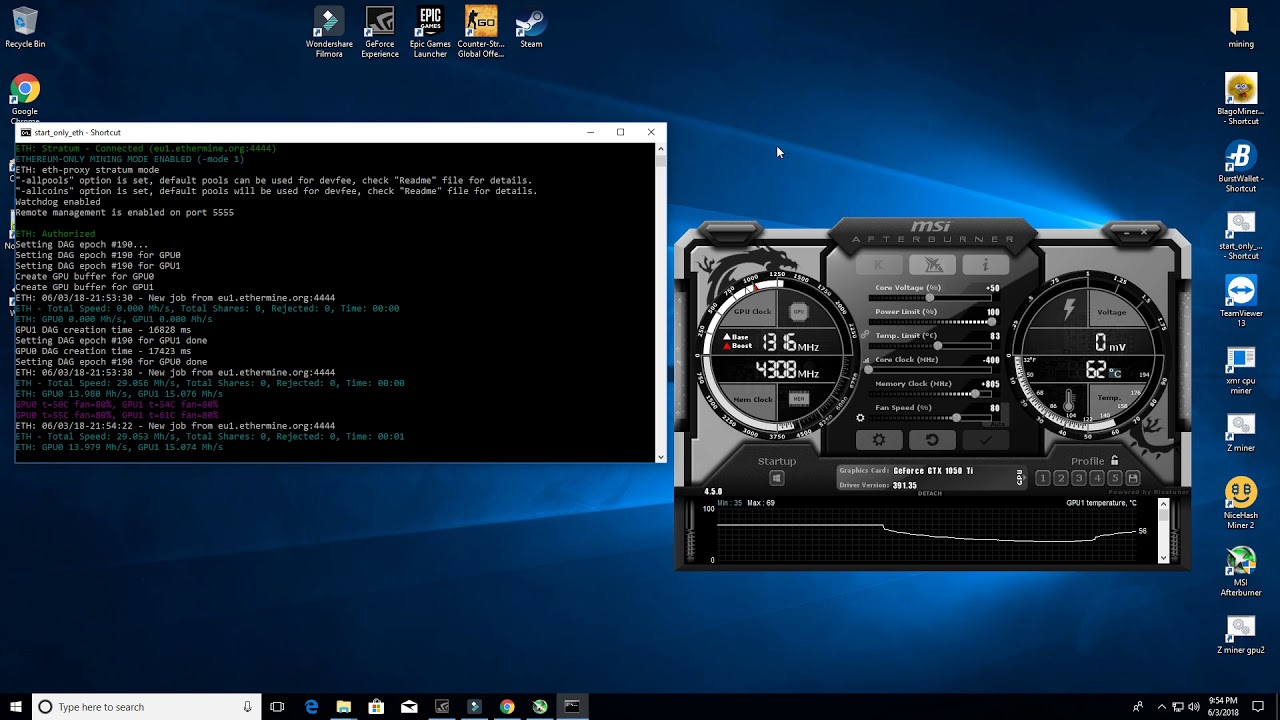
Task: Open Microsoft Edge from the taskbar
Action: pyautogui.click(x=311, y=707)
